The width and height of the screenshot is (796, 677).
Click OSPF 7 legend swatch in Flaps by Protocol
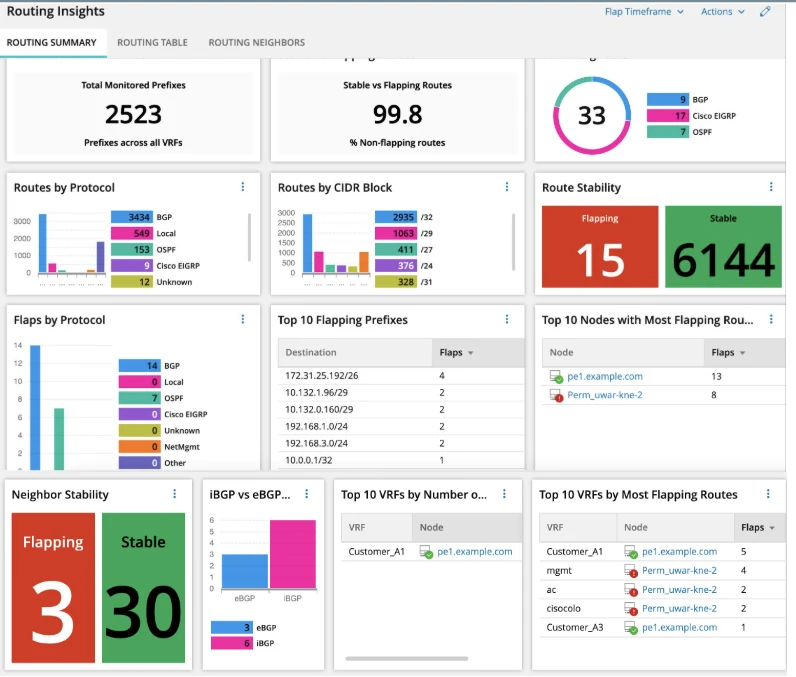click(140, 398)
